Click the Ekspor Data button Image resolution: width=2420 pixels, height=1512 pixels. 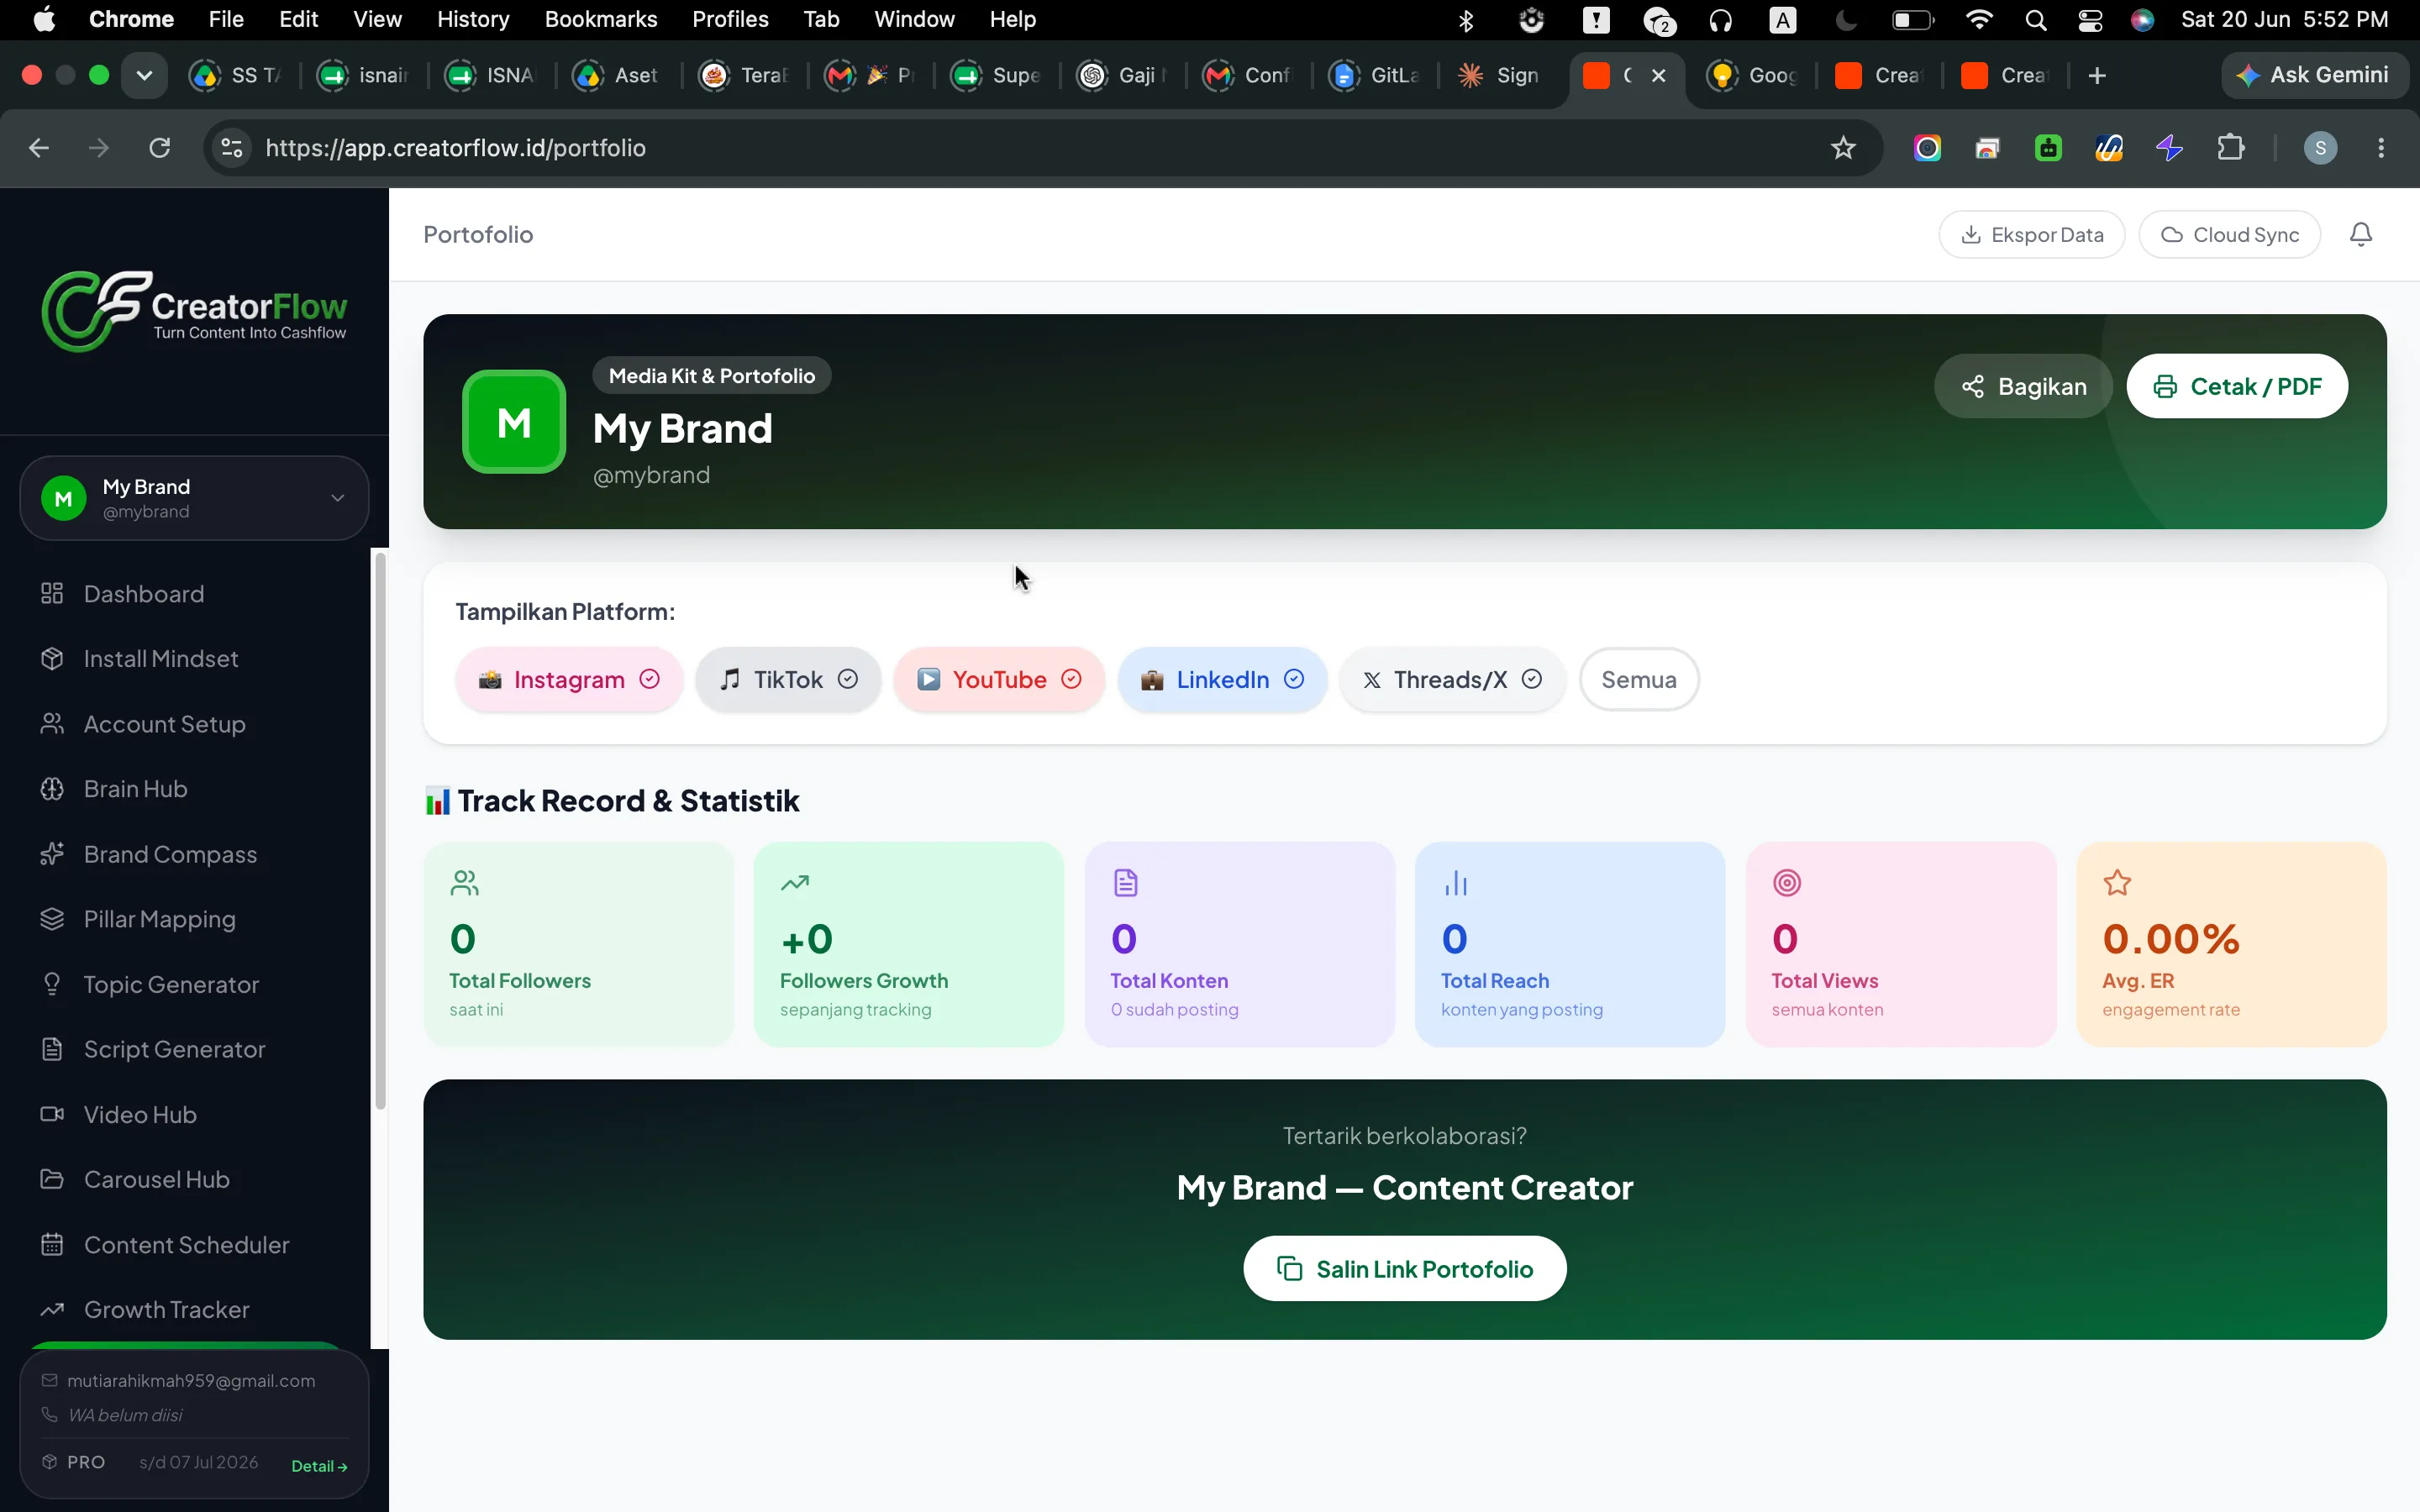2031,234
